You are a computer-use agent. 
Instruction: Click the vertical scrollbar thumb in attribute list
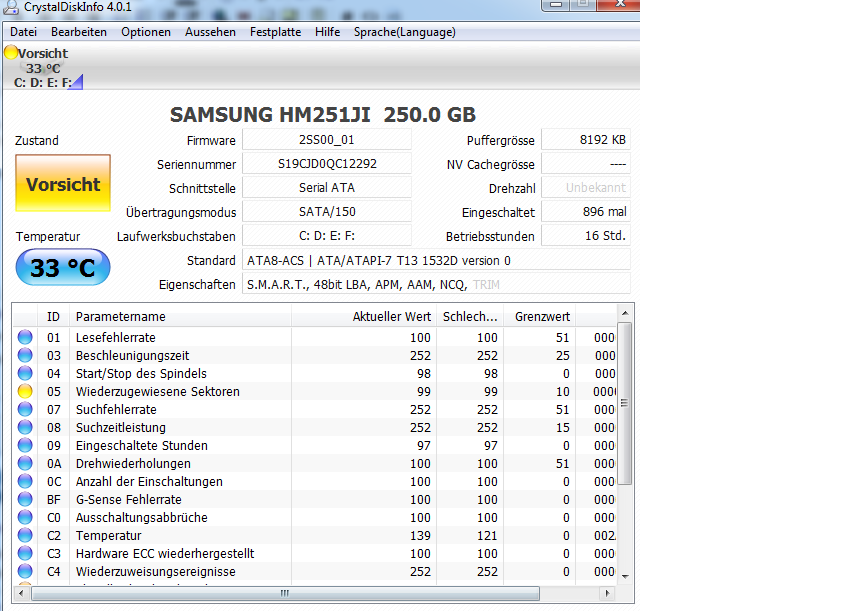tap(625, 403)
